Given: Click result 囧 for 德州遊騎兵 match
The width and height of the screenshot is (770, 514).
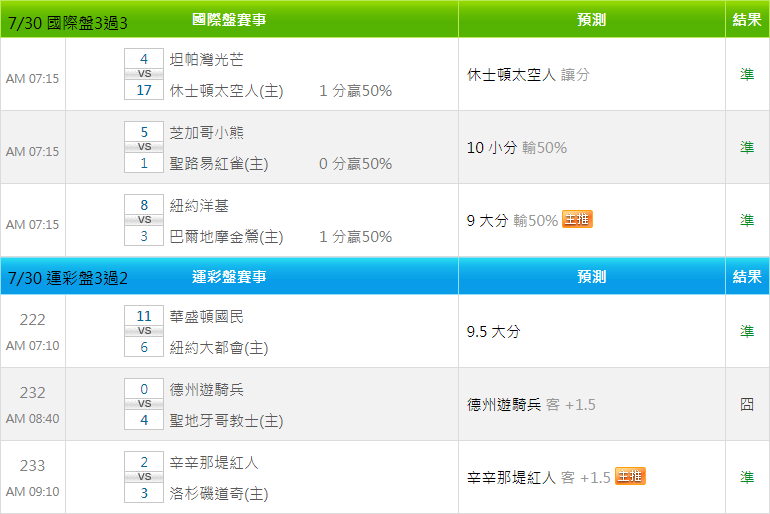Looking at the screenshot, I should (747, 405).
